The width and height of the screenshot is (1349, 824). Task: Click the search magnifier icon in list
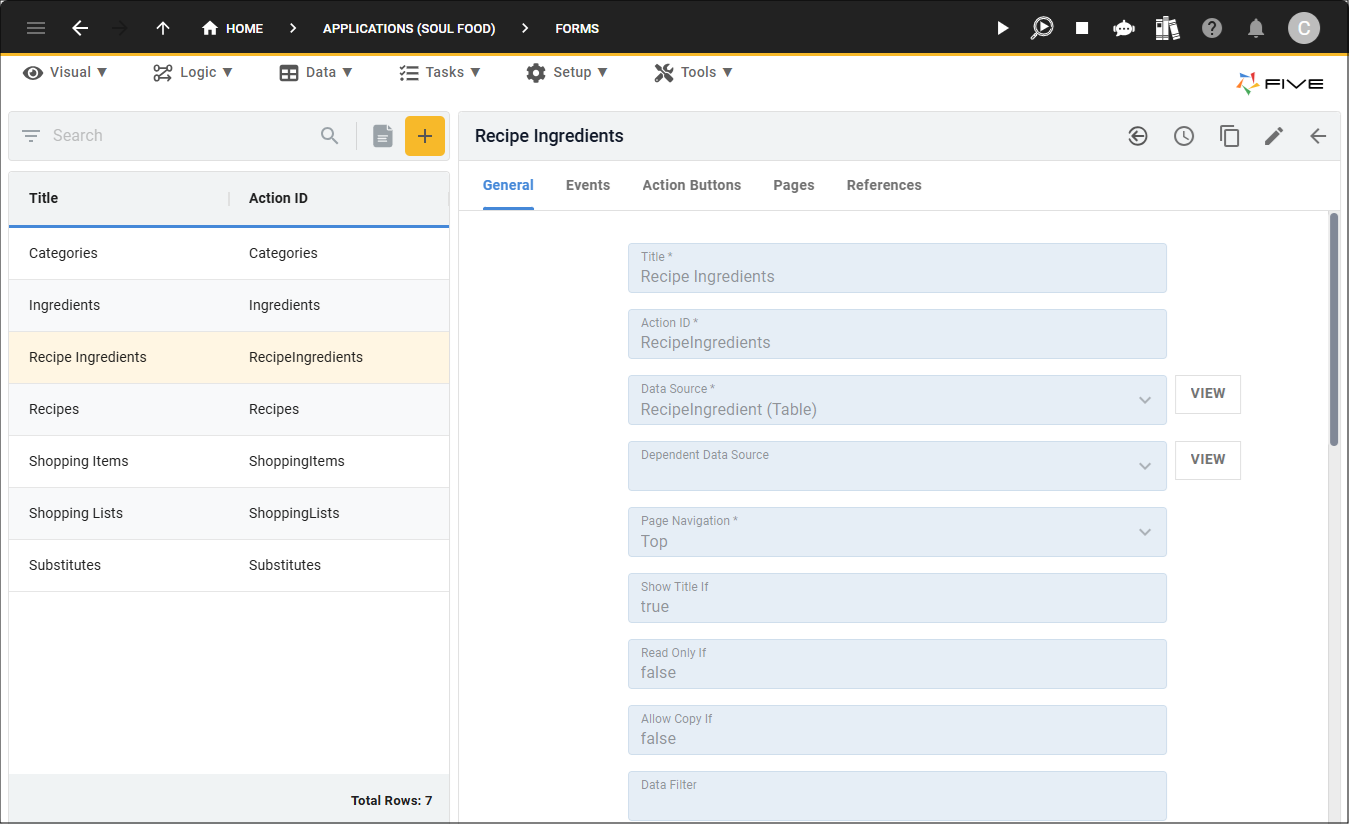tap(330, 136)
